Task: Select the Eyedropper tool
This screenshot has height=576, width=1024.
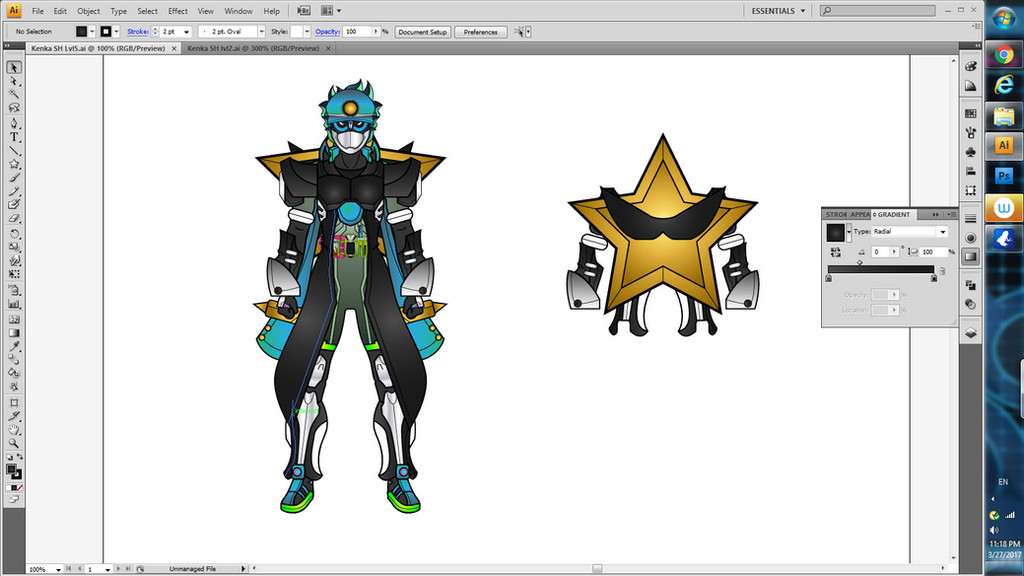Action: [14, 346]
